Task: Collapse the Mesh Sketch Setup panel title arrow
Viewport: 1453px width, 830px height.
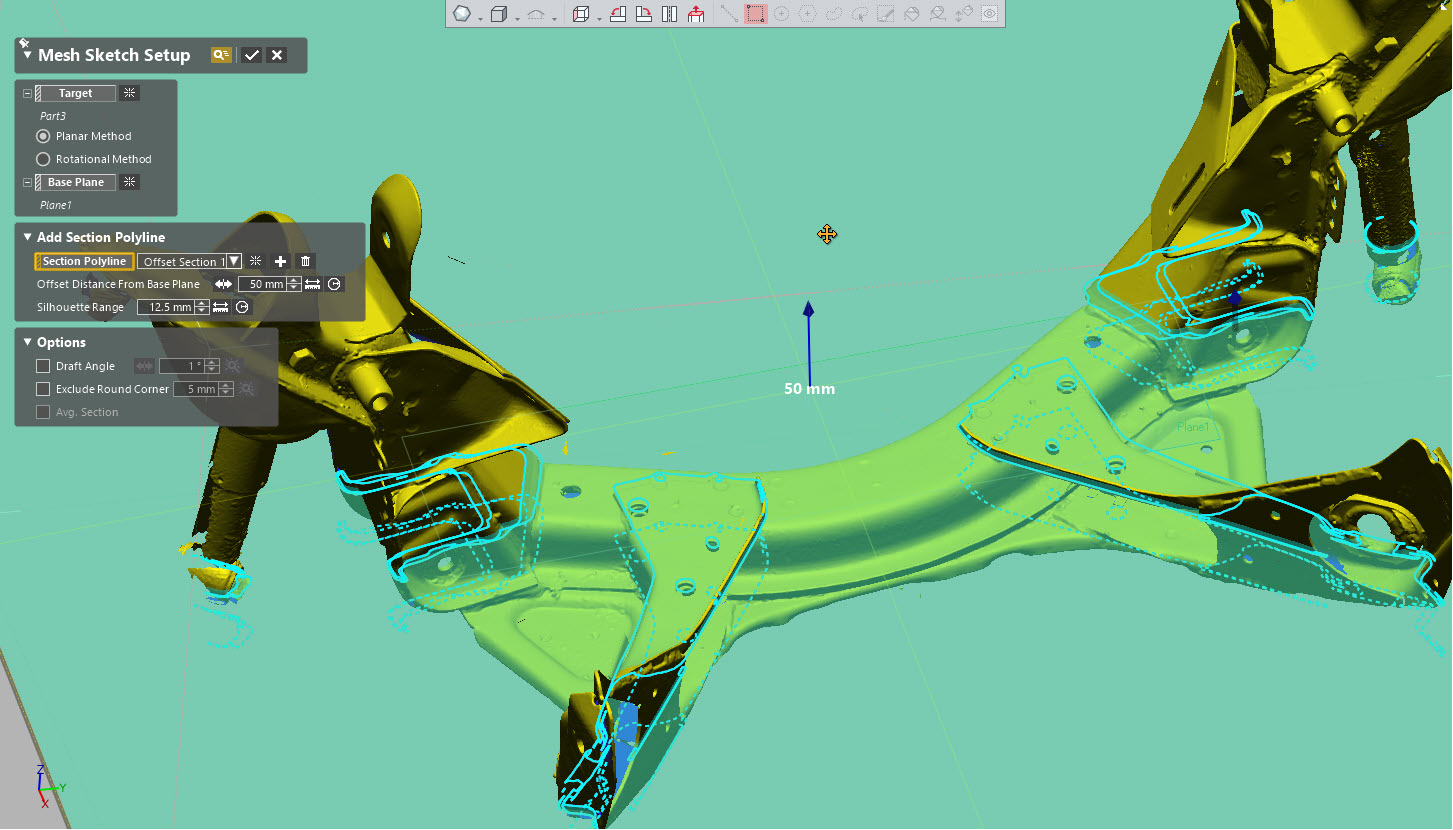Action: pyautogui.click(x=27, y=55)
